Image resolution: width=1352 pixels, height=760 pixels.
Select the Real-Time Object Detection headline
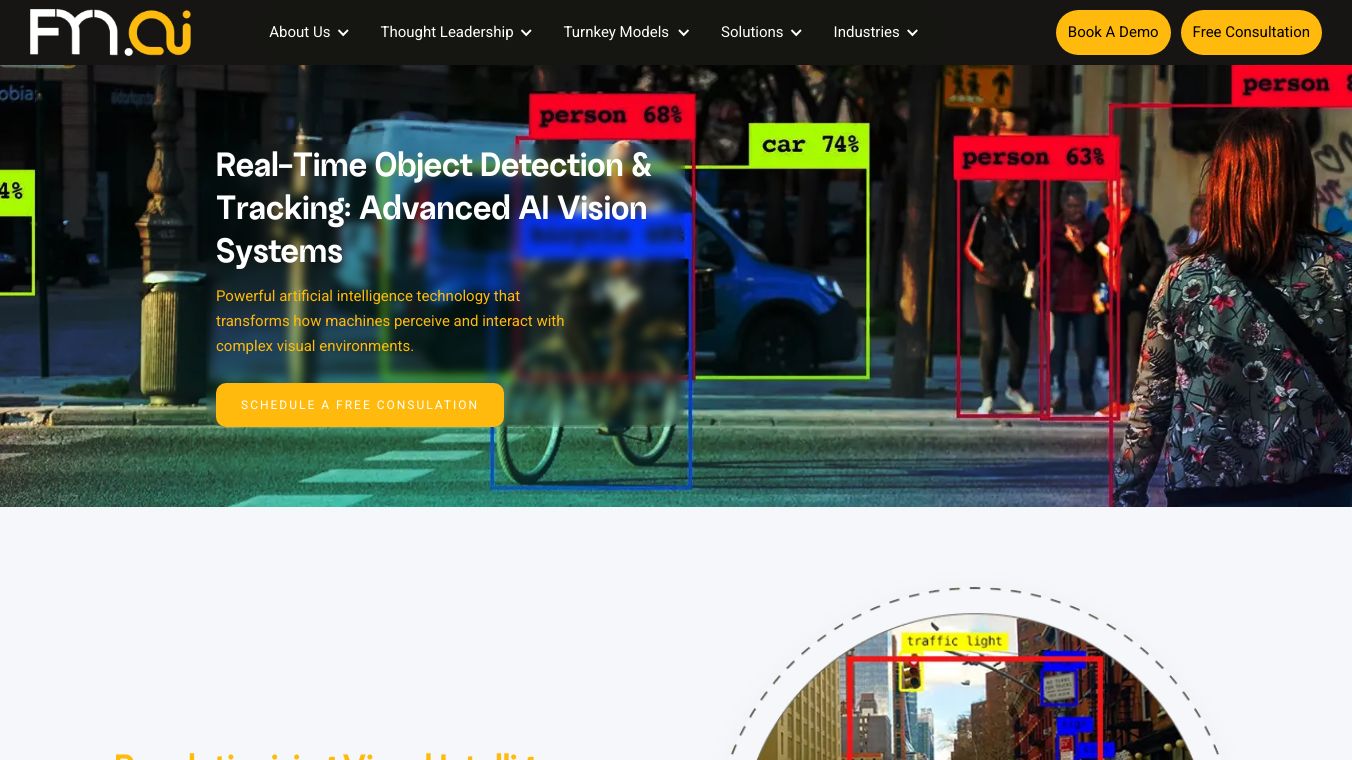tap(434, 208)
